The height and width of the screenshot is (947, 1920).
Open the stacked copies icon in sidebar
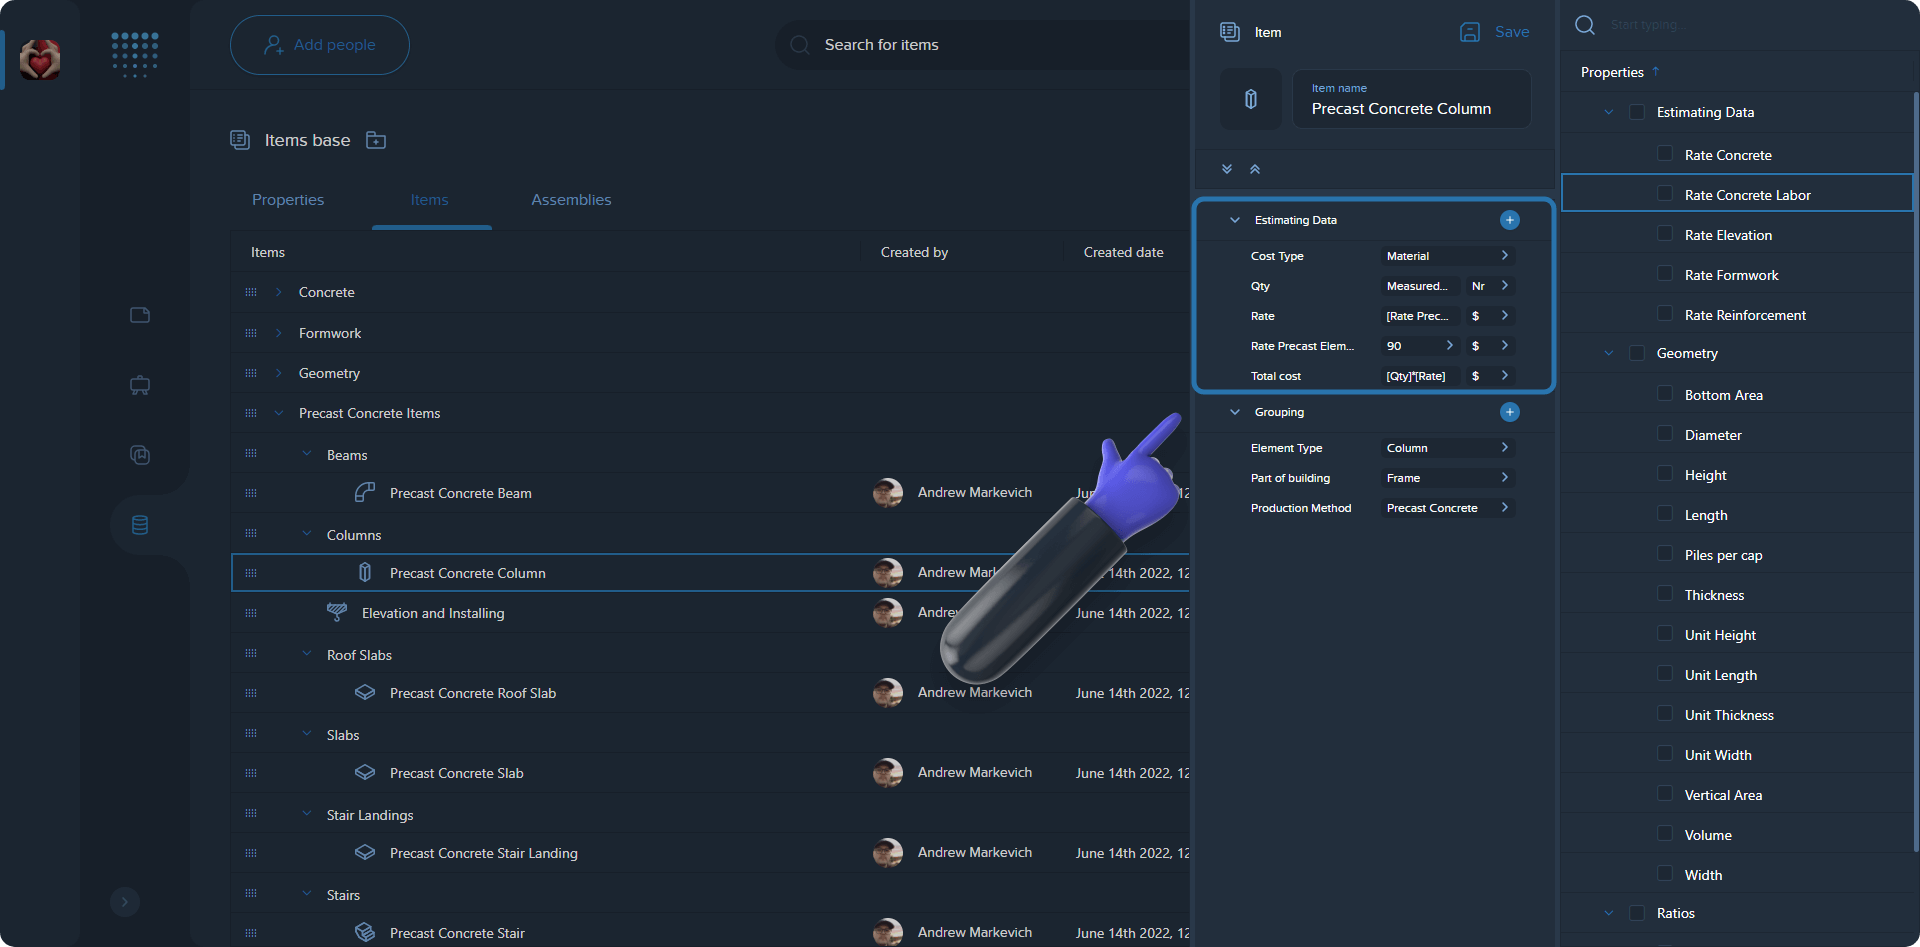click(x=140, y=455)
